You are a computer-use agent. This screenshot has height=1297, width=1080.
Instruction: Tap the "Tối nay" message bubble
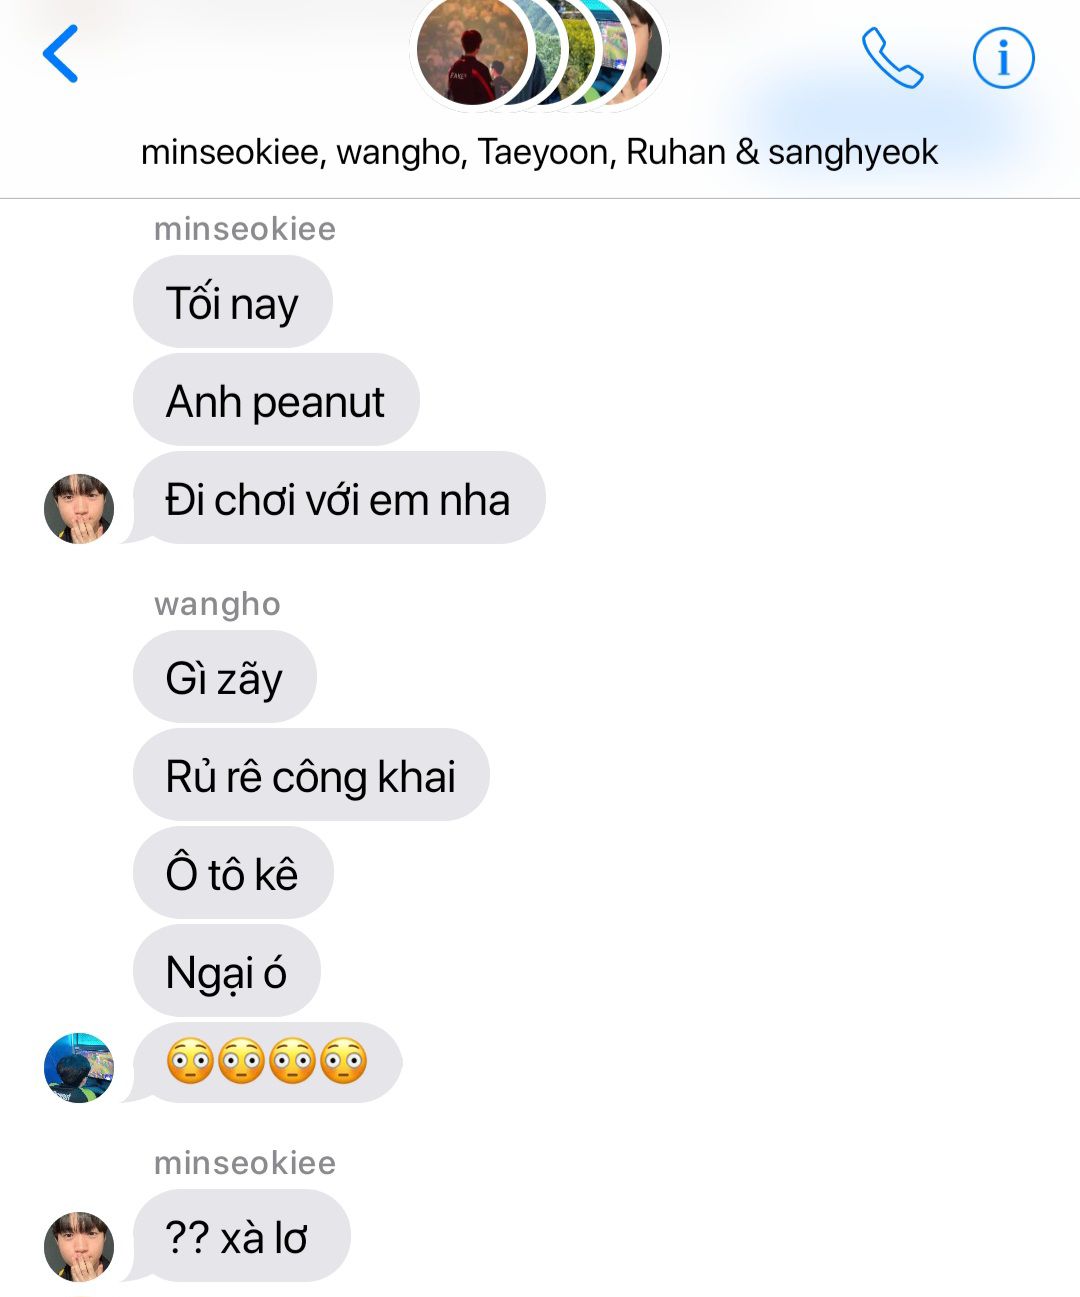click(232, 302)
